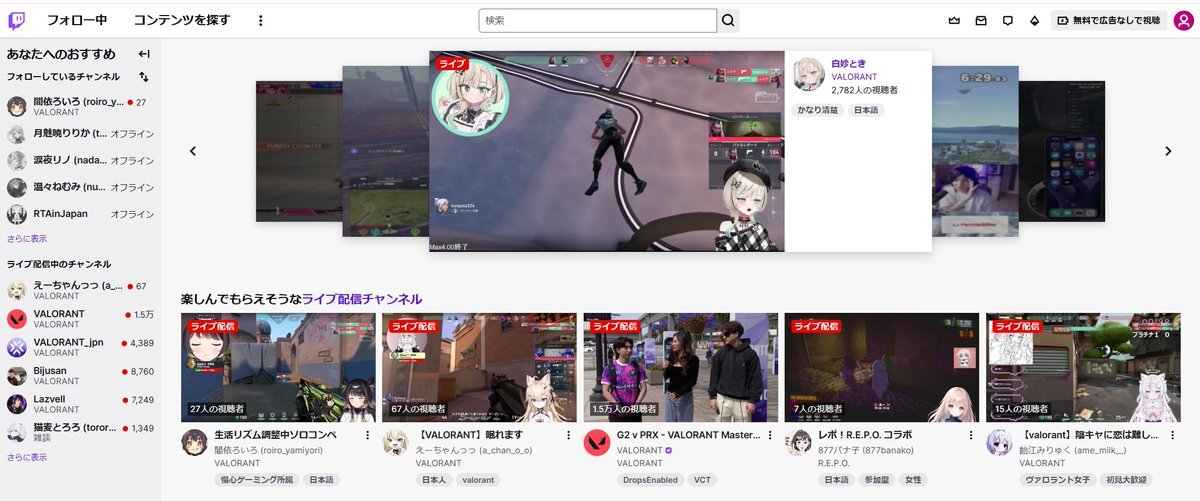Open G2 v PRX stream thumbnail

[x=681, y=368]
